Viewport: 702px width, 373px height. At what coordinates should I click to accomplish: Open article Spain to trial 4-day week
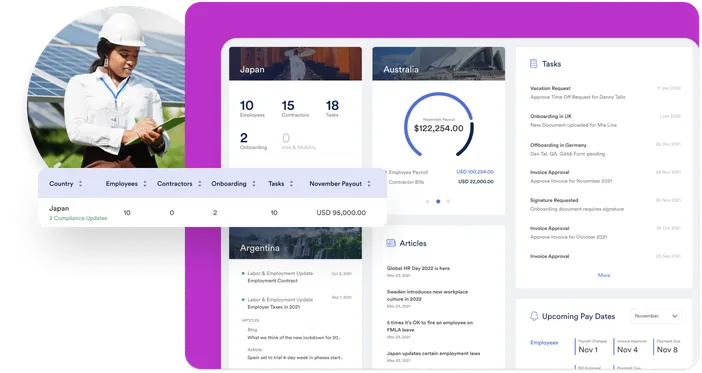295,358
